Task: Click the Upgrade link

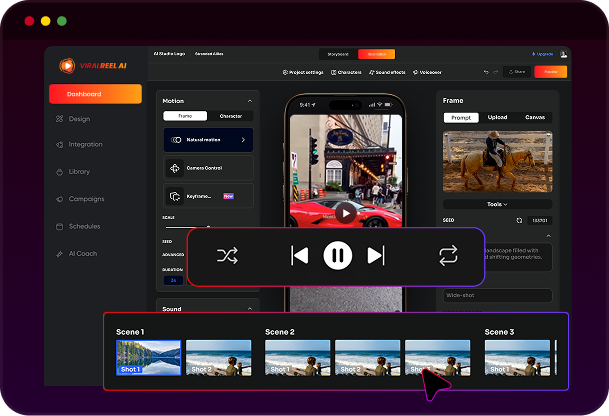Action: [541, 54]
